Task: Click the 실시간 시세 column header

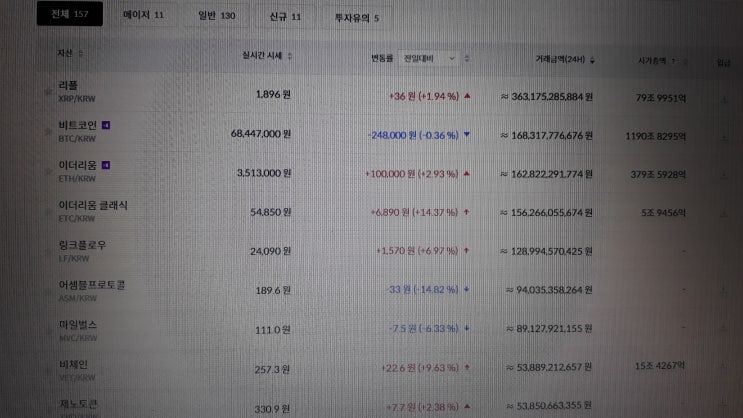Action: pos(262,55)
